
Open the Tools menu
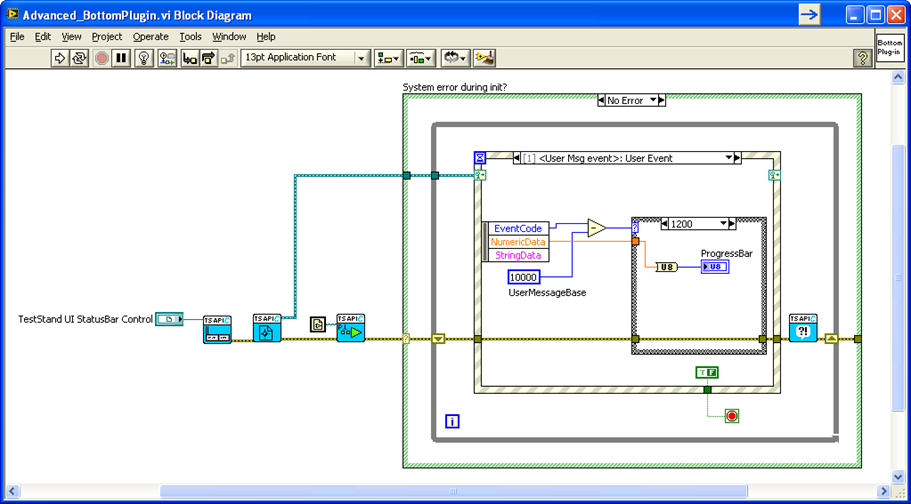tap(190, 37)
